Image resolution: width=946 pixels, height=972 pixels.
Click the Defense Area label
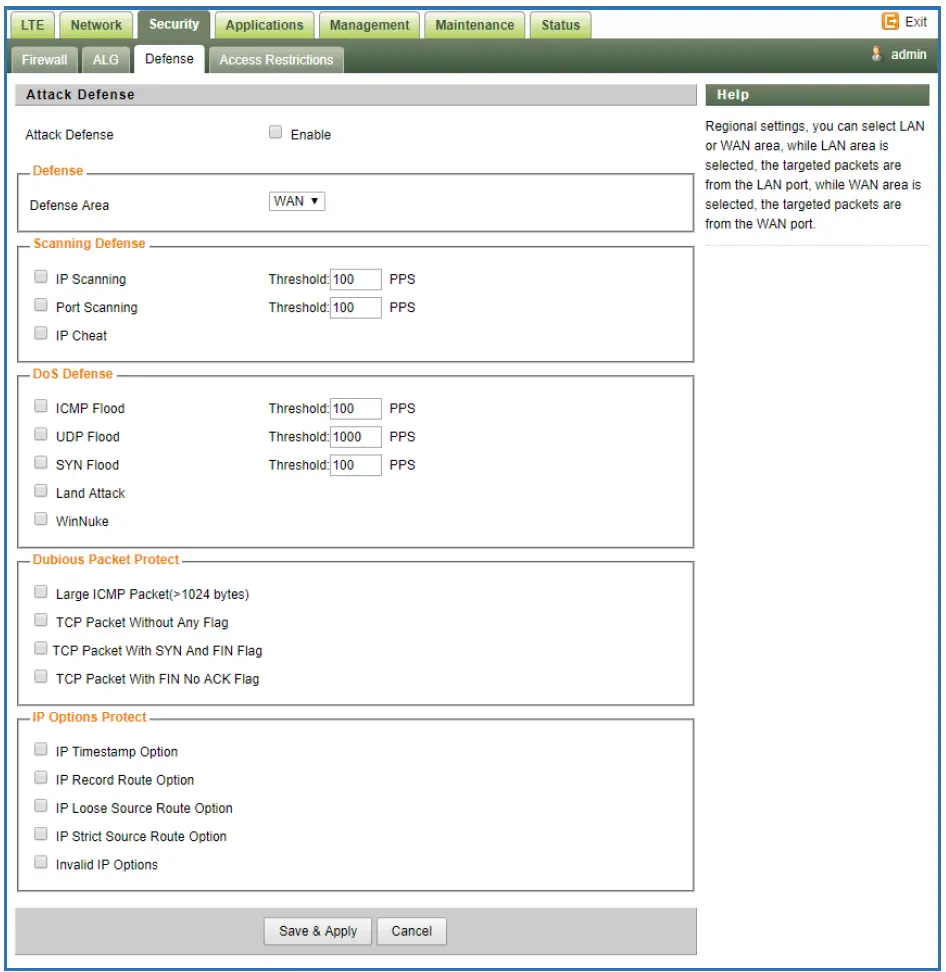pos(69,205)
